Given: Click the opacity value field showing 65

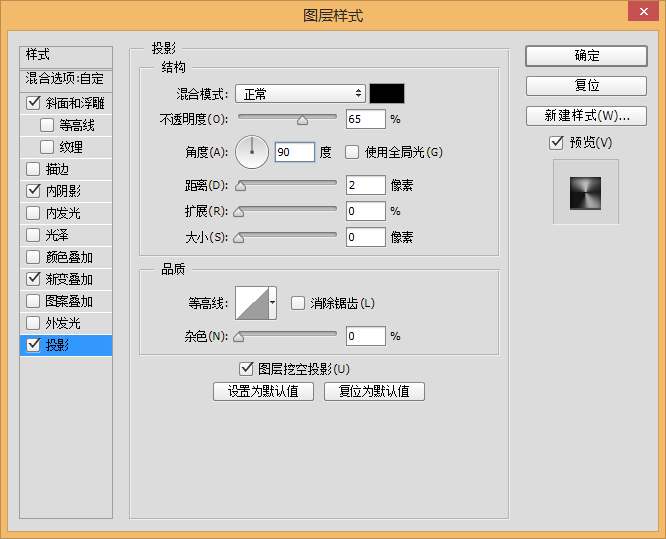Looking at the screenshot, I should pyautogui.click(x=366, y=119).
